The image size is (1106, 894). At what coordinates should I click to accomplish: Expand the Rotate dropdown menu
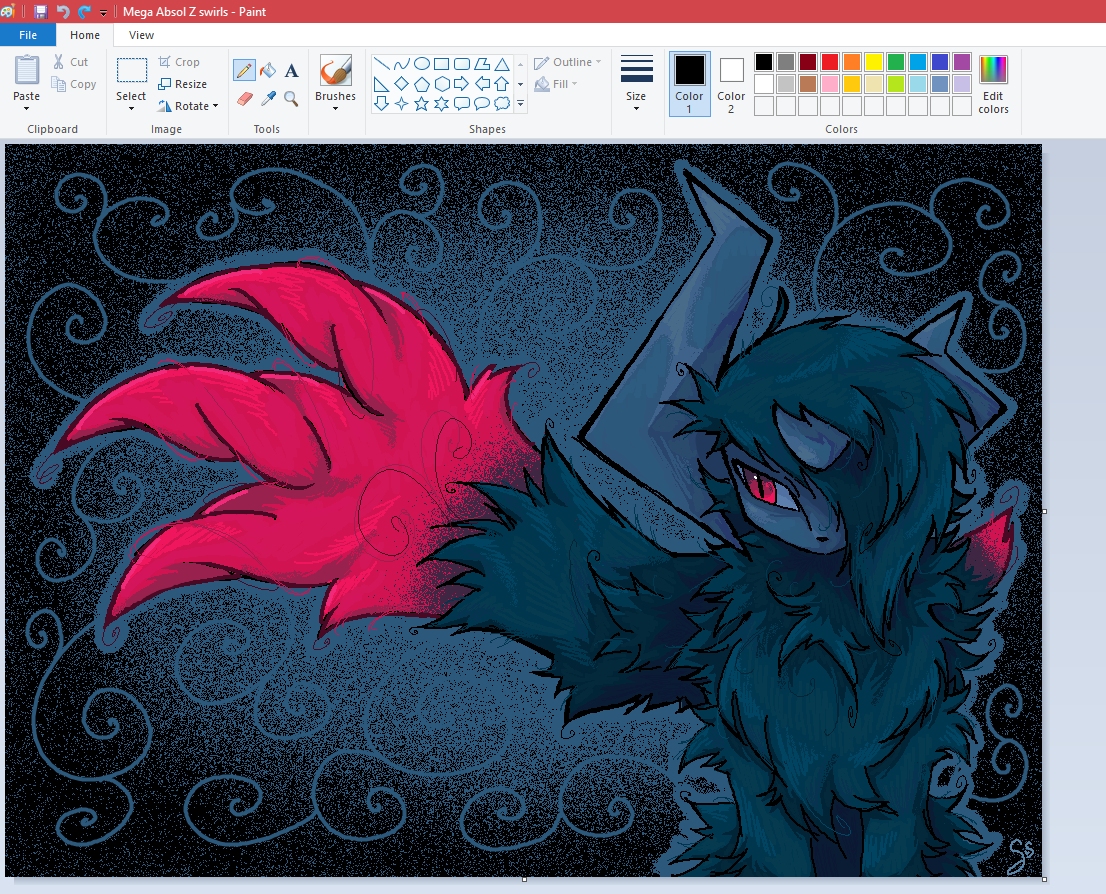[189, 106]
